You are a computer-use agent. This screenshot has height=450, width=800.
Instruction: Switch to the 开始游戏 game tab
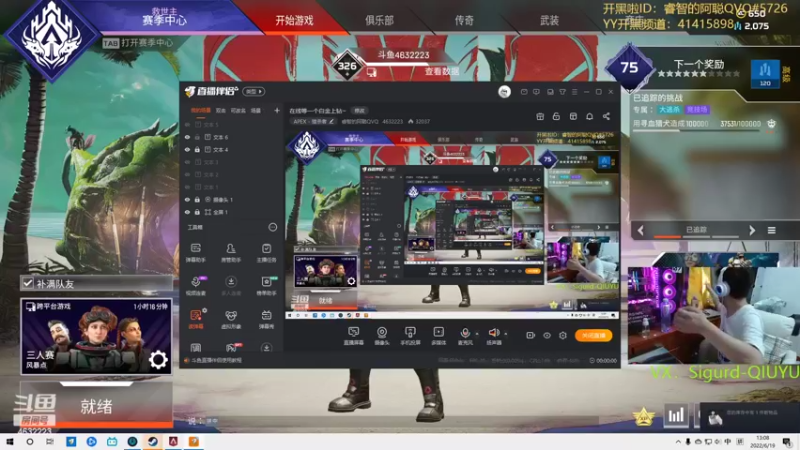294,20
